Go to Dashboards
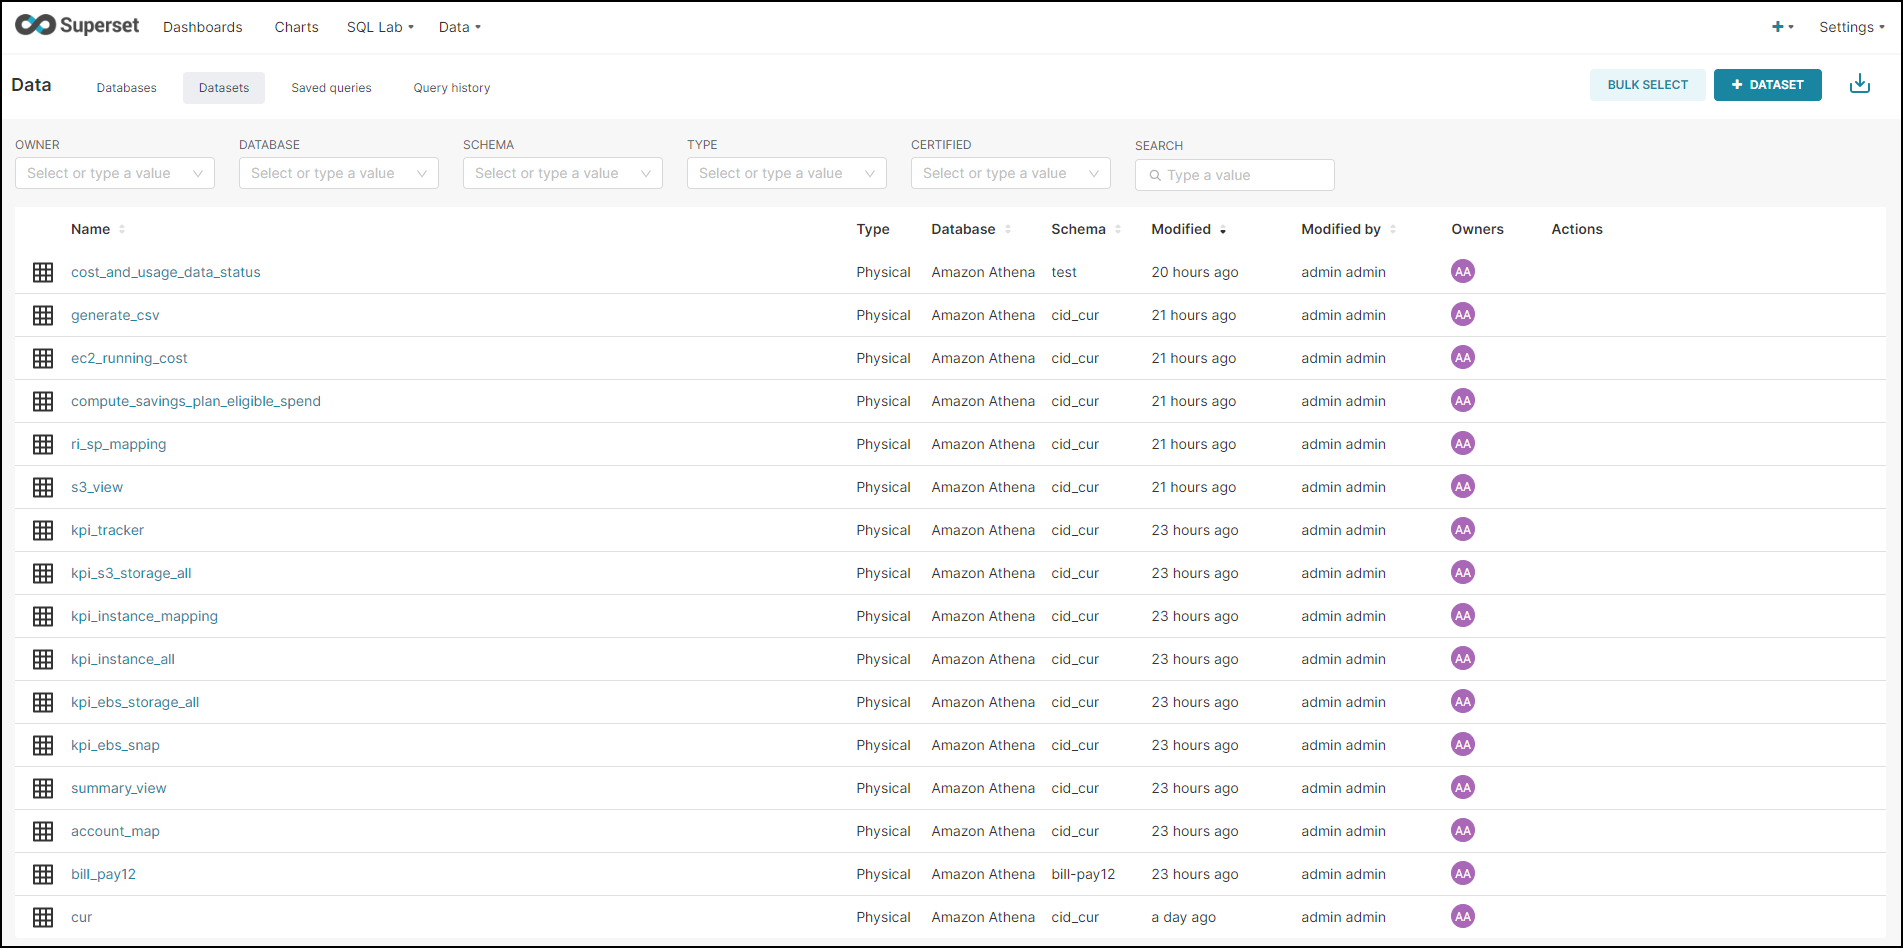Screen dimensions: 1903x948 (x=203, y=27)
